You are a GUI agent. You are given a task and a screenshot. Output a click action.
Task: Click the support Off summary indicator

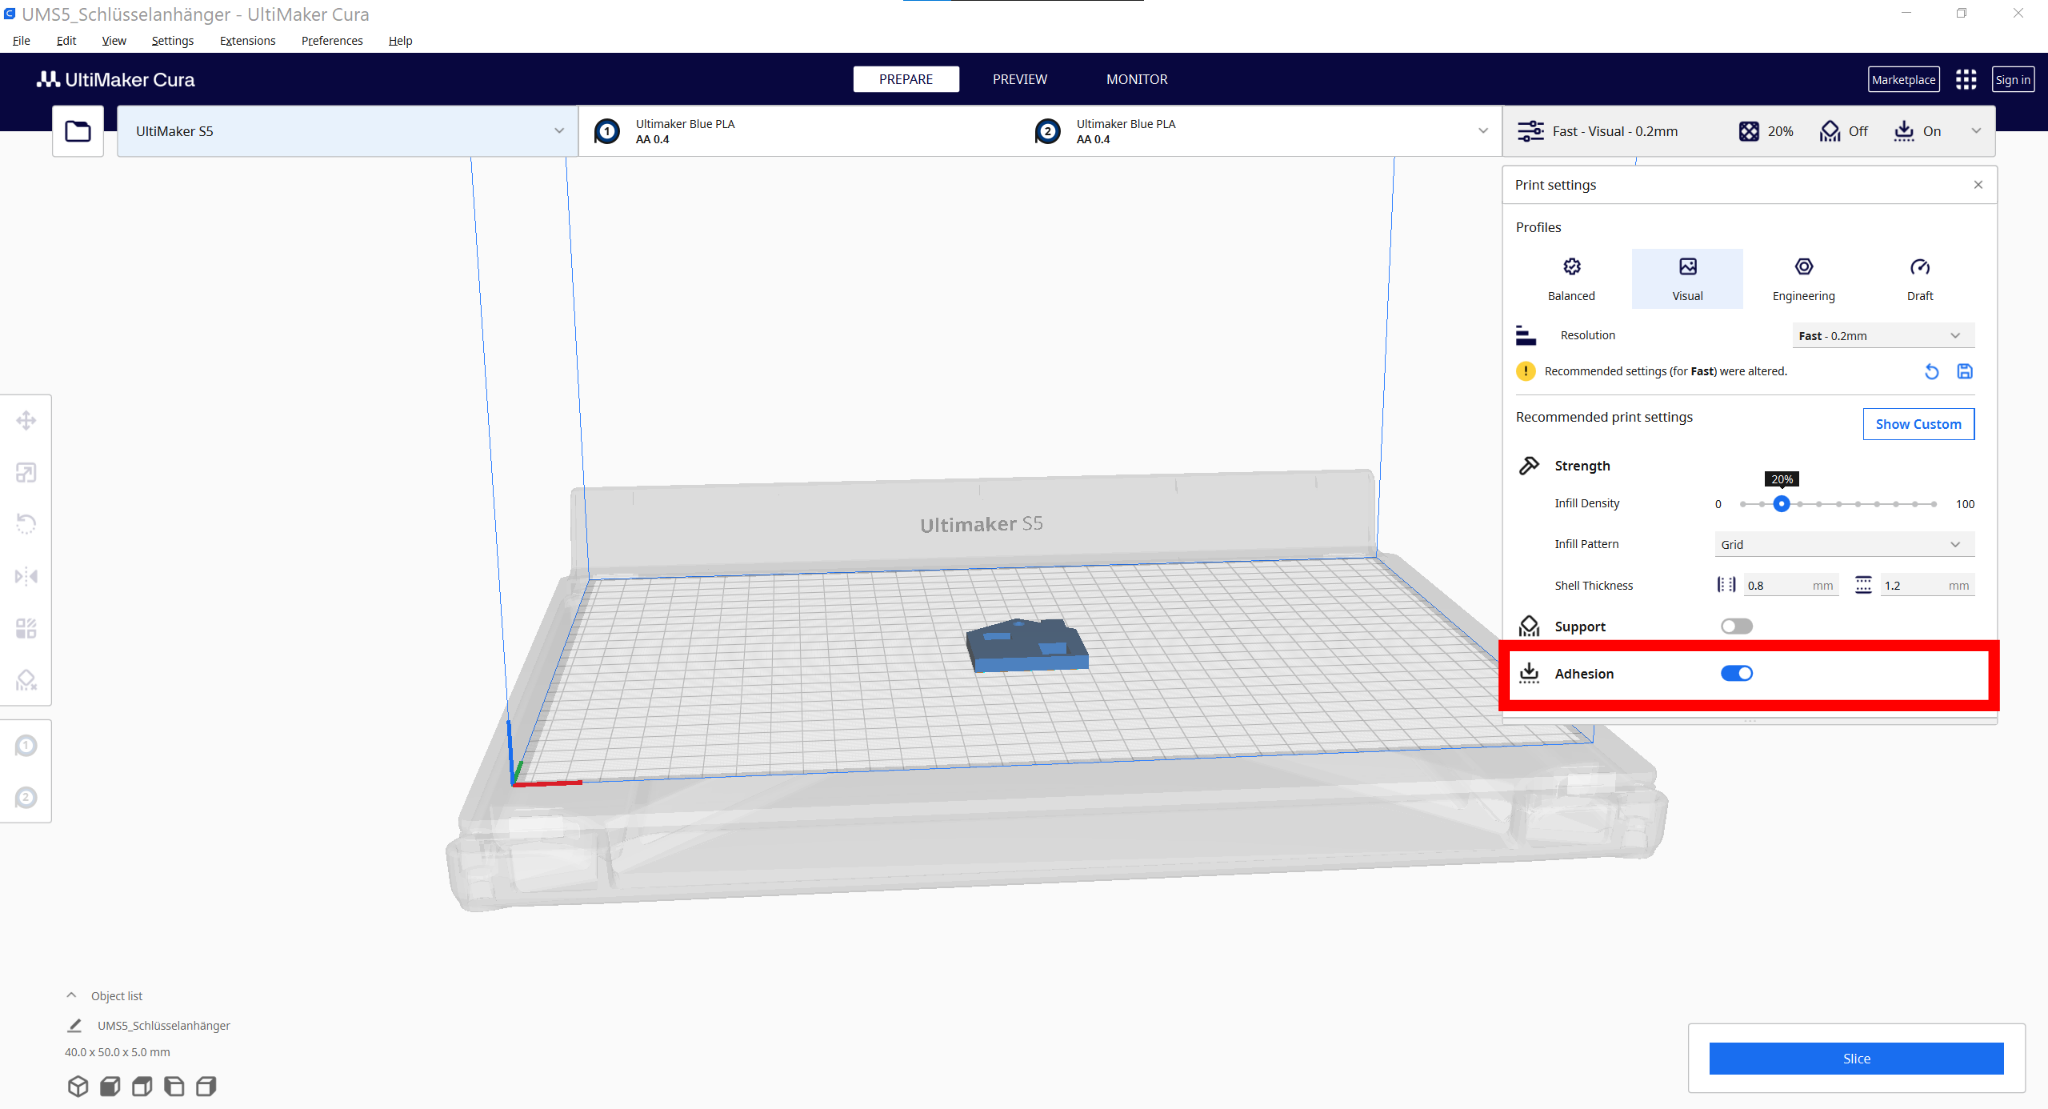(x=1844, y=131)
